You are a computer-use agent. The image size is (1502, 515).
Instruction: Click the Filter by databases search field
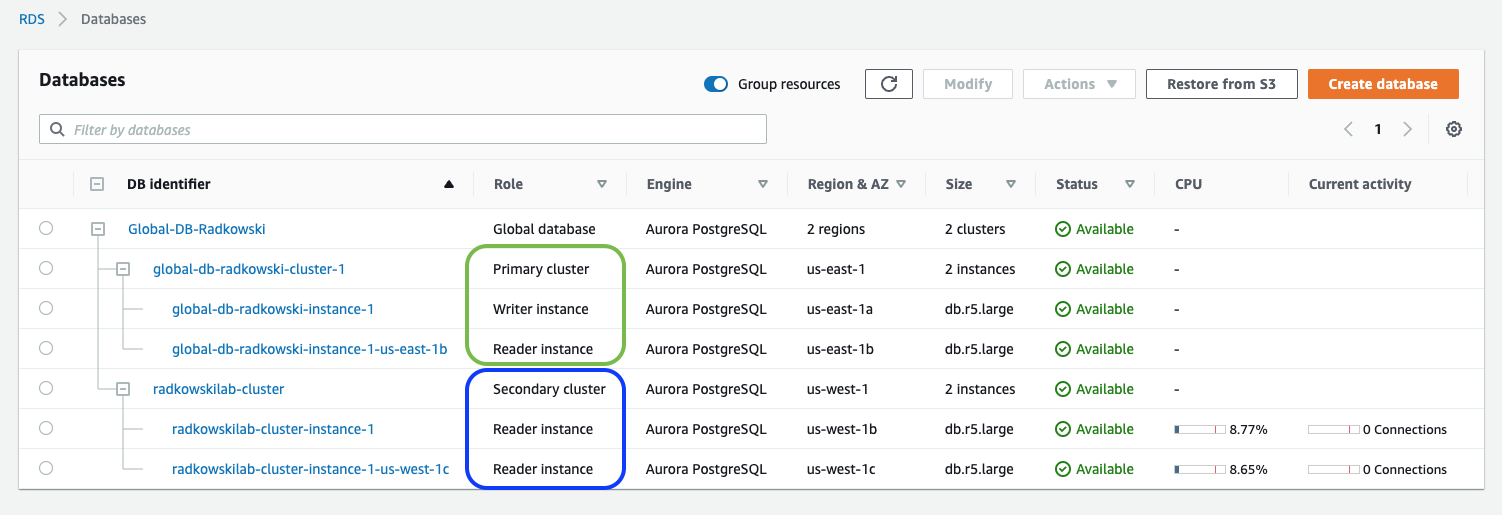403,129
